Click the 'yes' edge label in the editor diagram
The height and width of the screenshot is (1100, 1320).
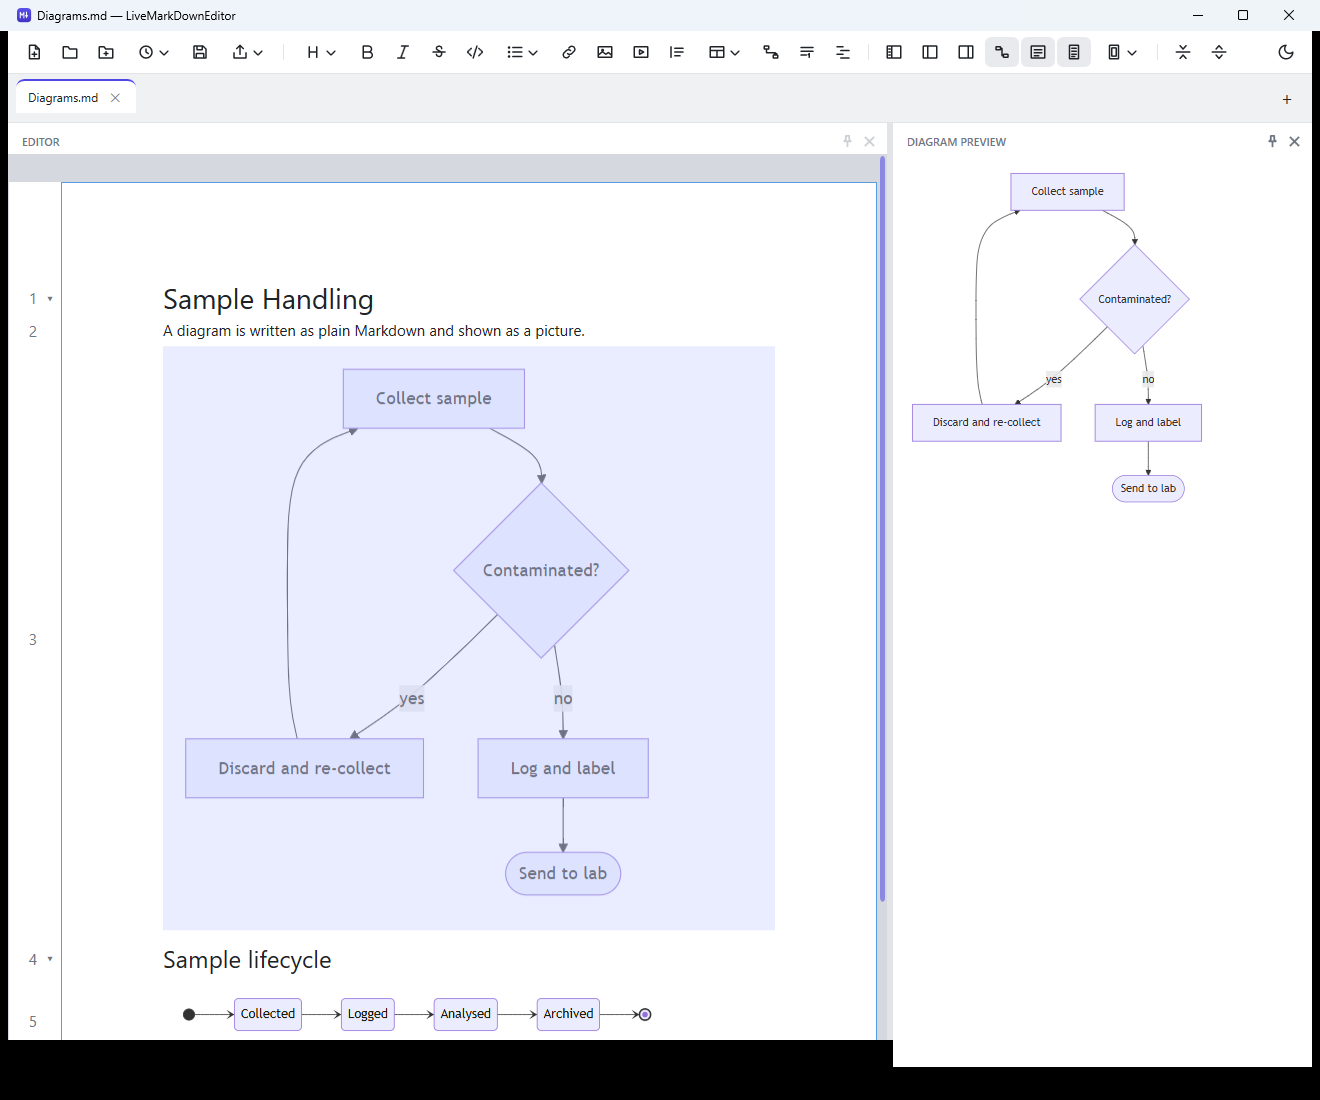(x=412, y=698)
